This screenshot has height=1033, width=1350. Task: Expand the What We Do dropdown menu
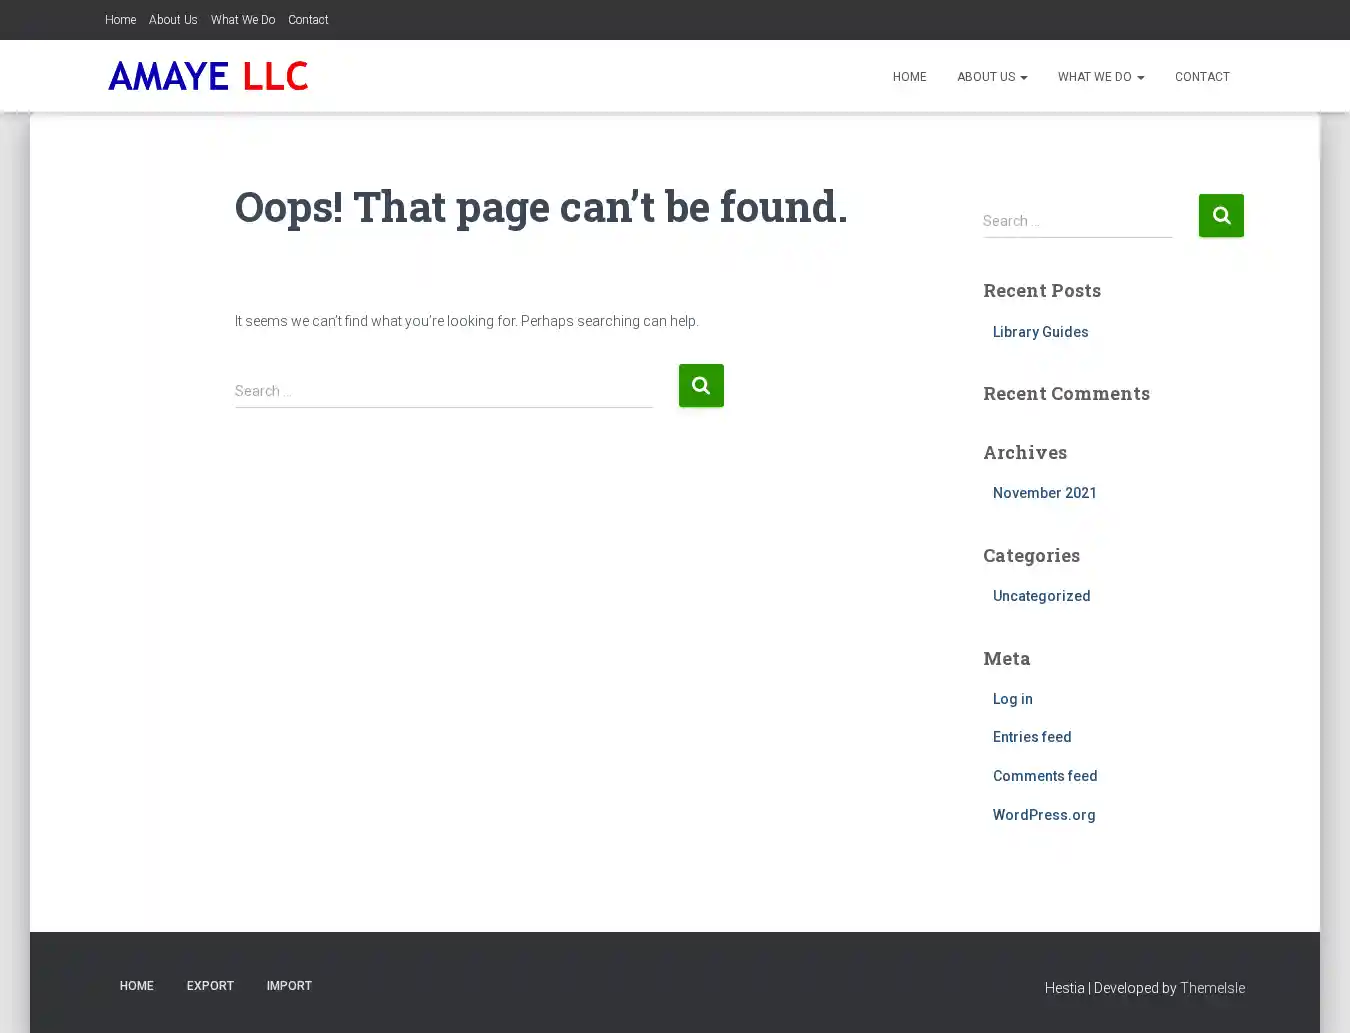(1100, 77)
